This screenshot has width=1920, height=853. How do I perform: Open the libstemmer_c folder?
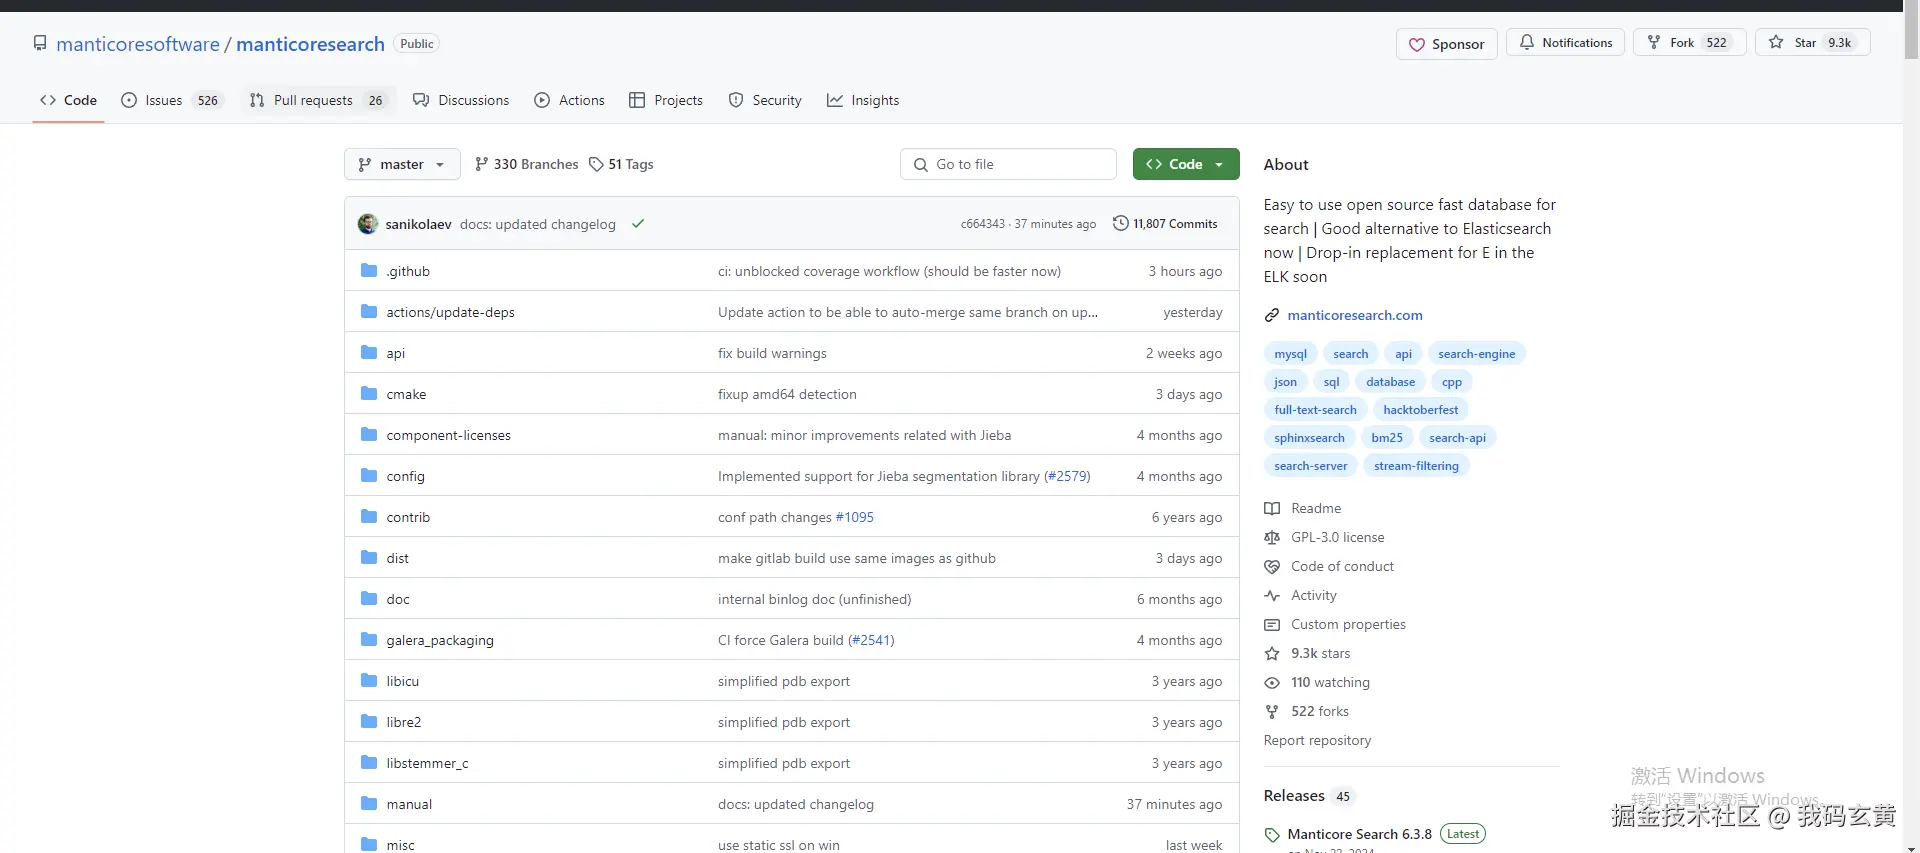[x=427, y=763]
